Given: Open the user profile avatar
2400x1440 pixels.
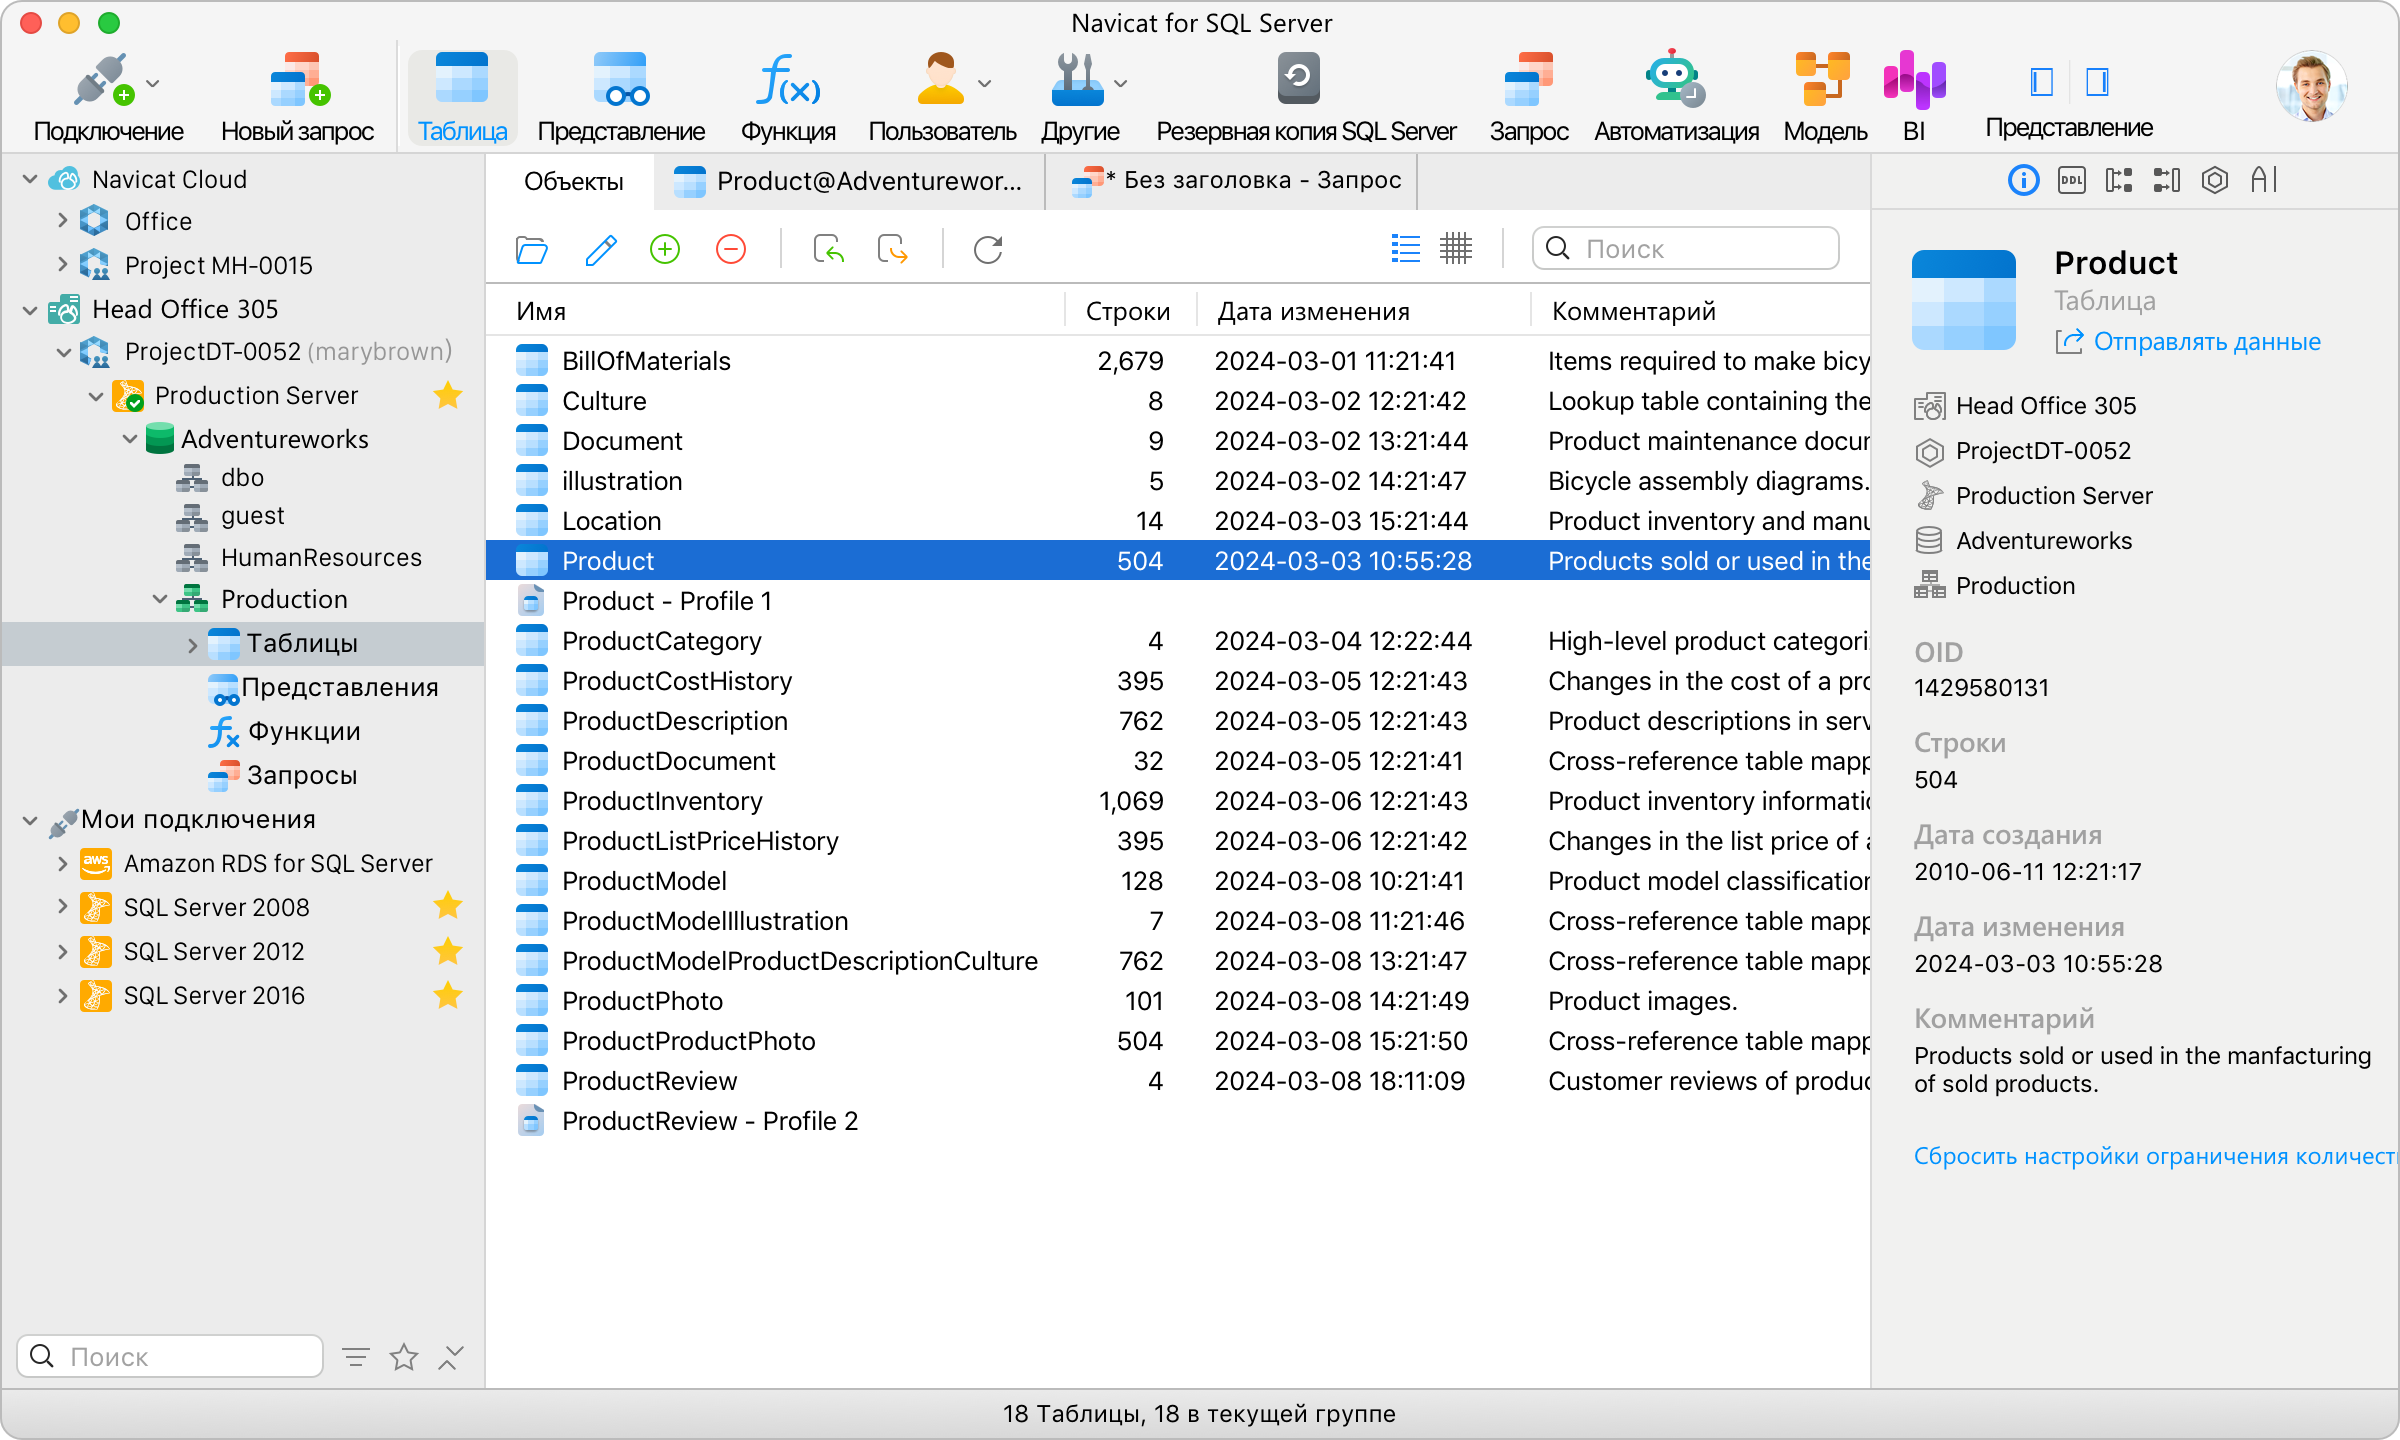Looking at the screenshot, I should [2311, 86].
